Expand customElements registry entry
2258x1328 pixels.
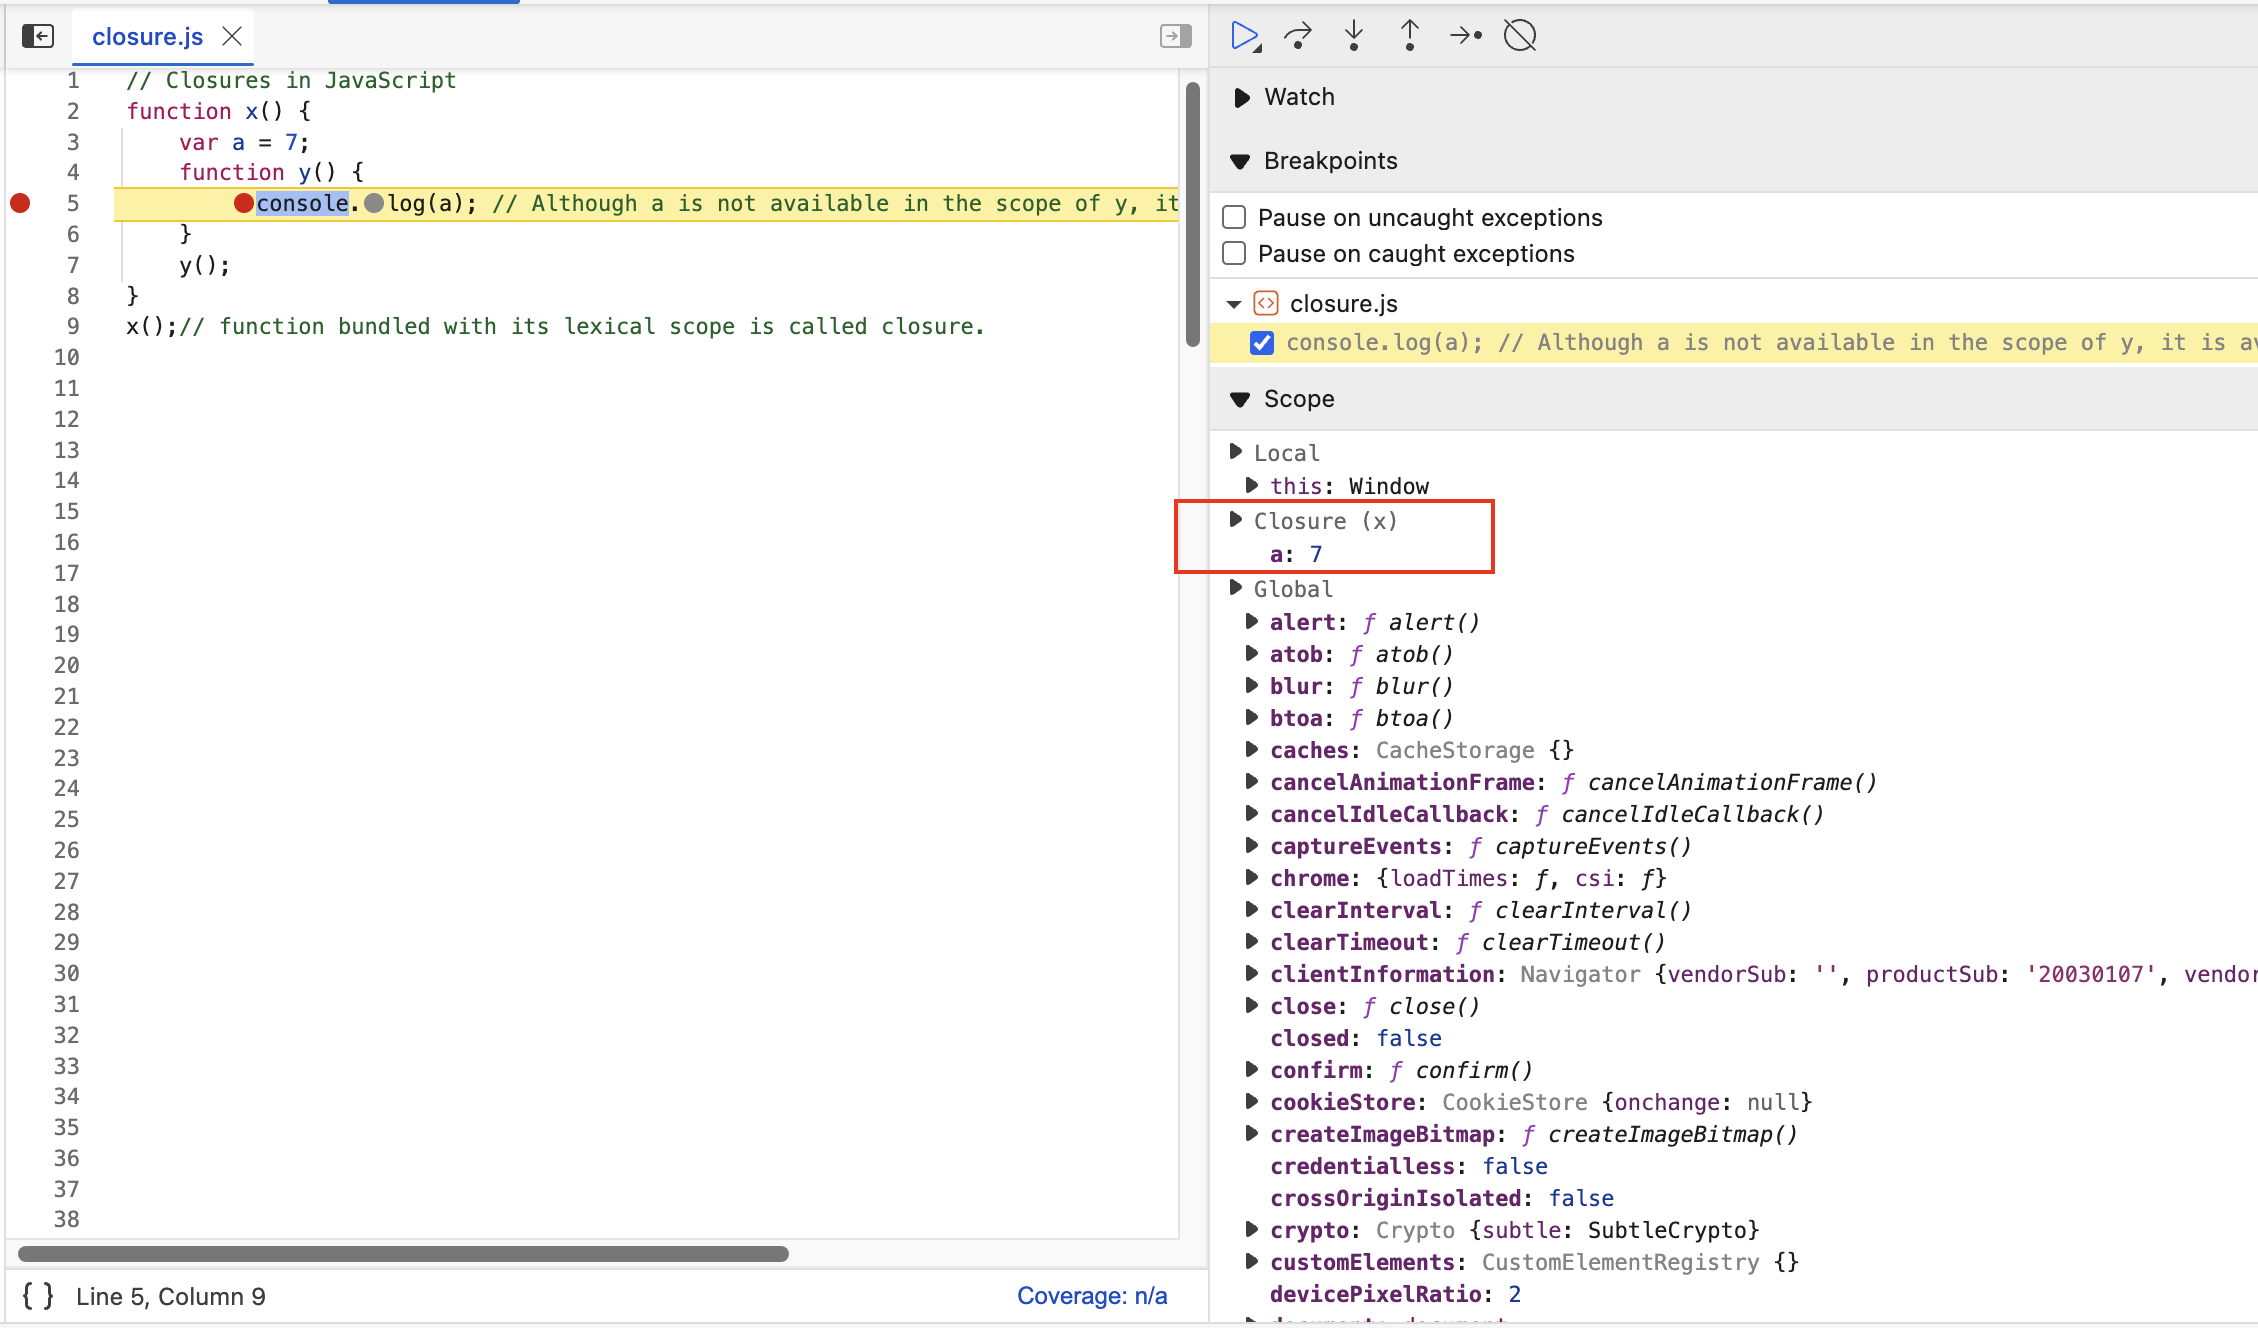pyautogui.click(x=1252, y=1261)
